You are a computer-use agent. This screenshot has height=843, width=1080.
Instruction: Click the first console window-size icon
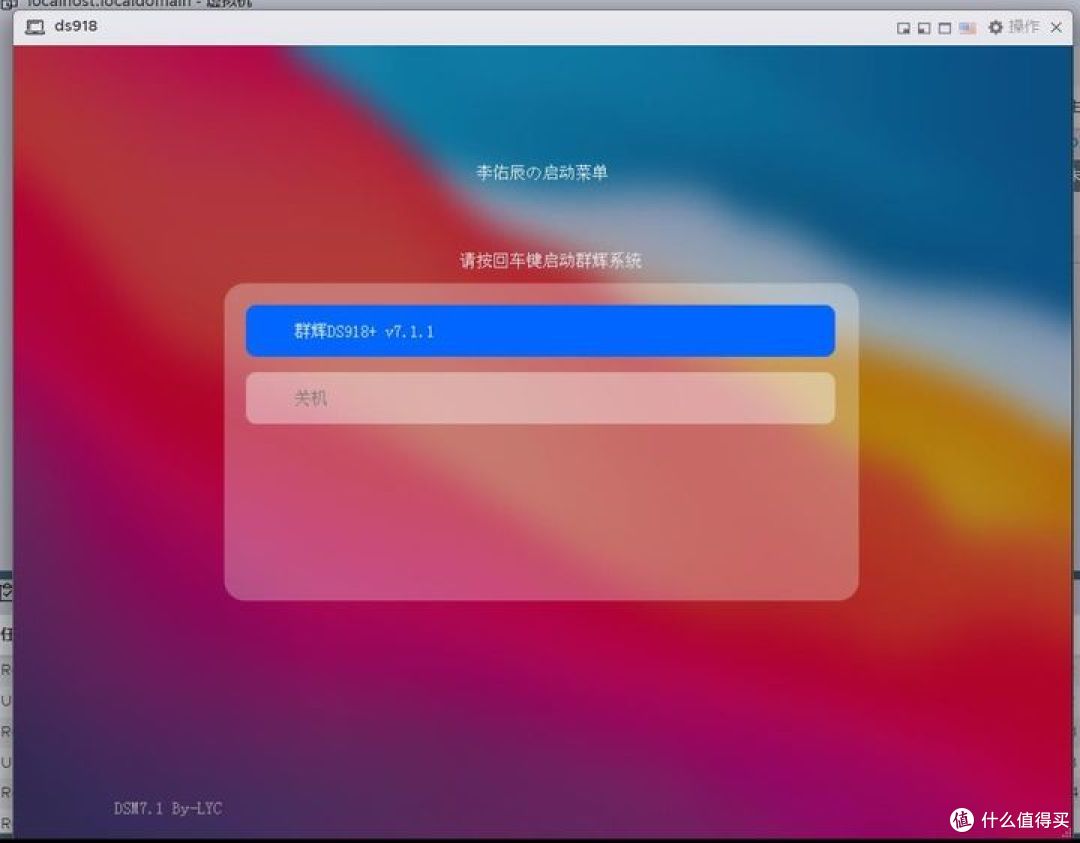[x=903, y=28]
